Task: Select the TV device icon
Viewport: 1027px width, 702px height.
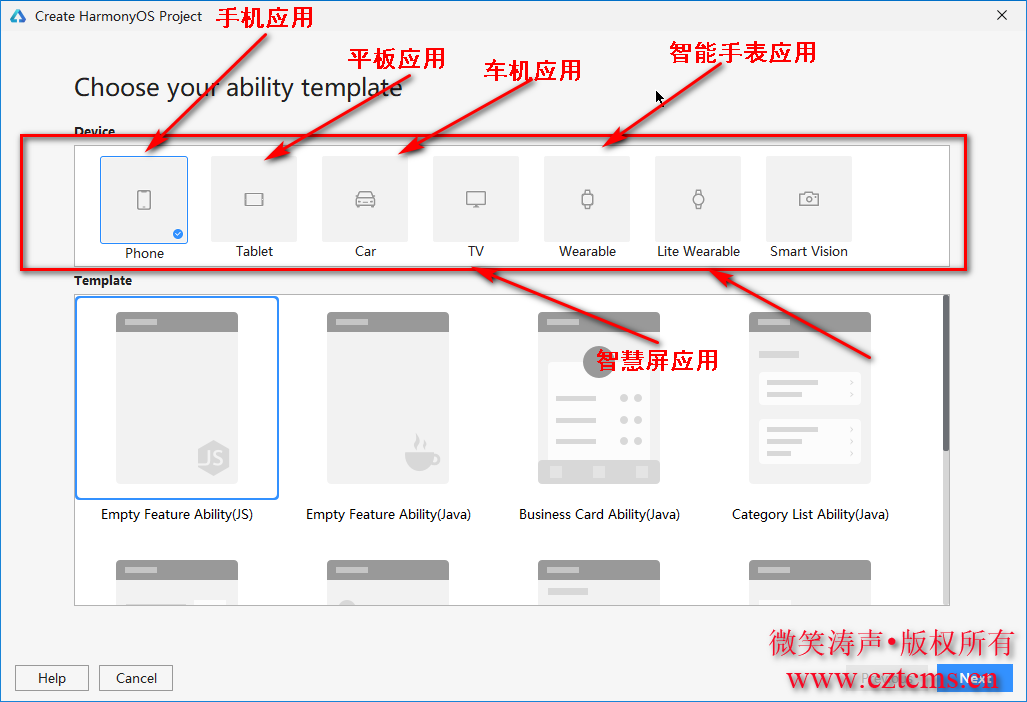Action: coord(476,199)
